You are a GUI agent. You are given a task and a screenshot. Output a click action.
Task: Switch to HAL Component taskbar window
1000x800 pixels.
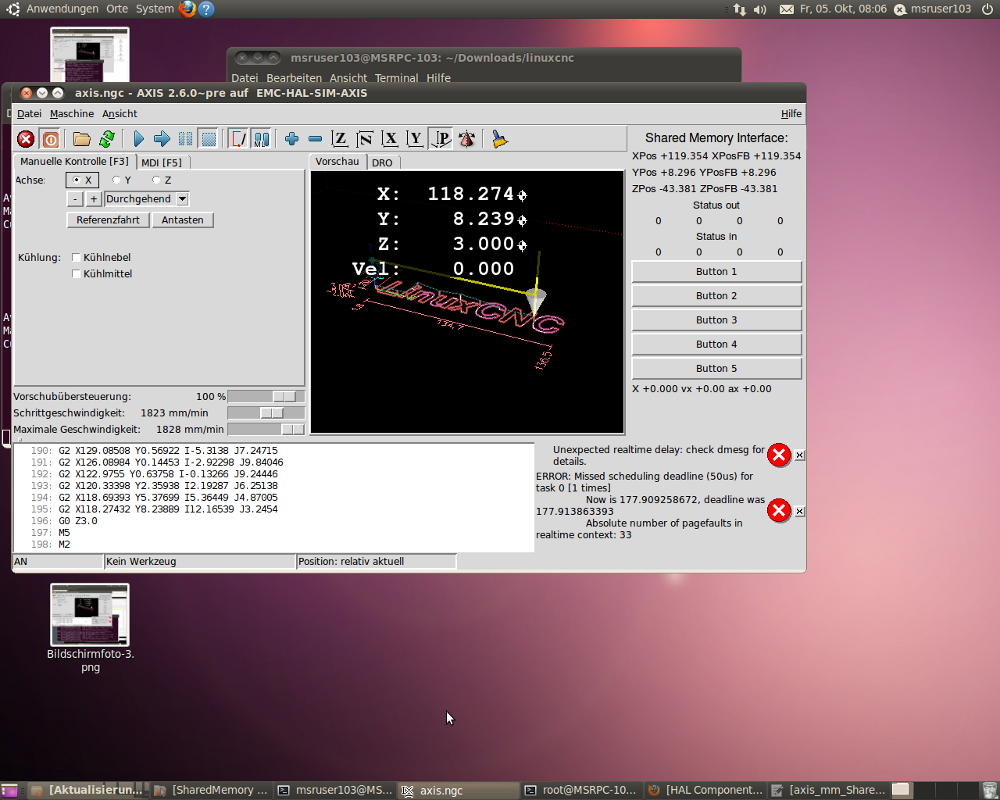coord(705,790)
